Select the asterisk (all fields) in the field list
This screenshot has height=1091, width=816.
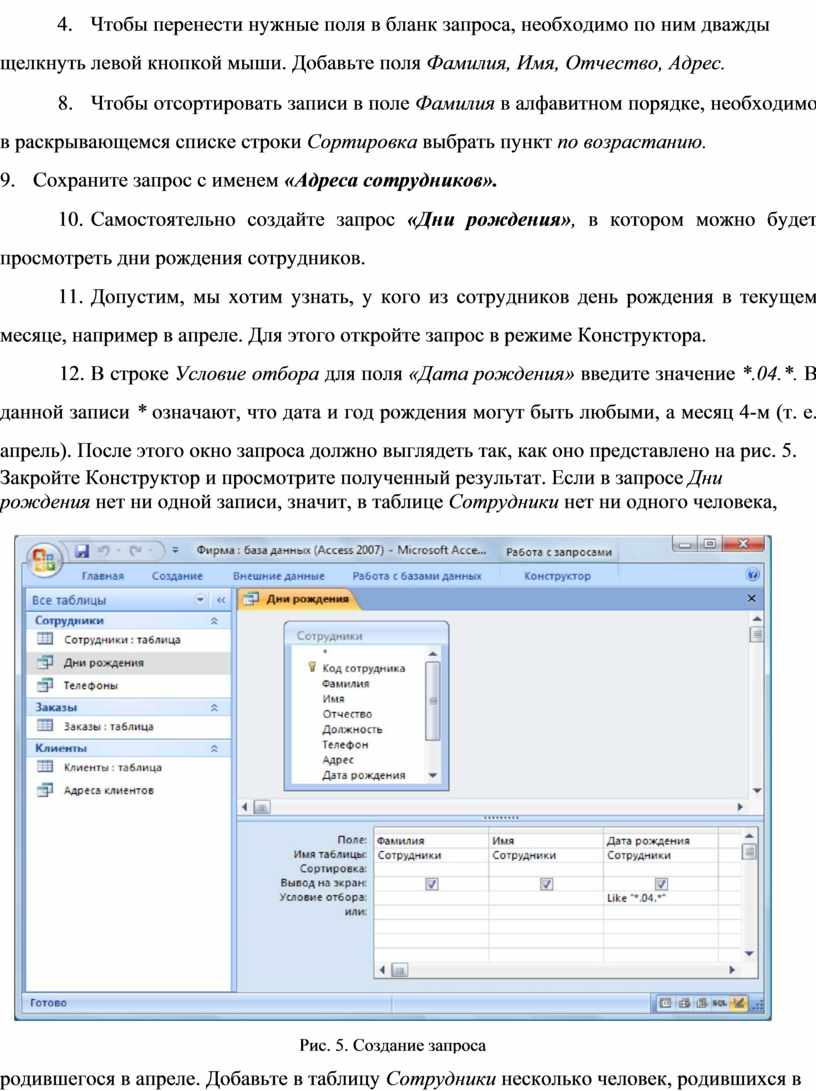point(325,653)
